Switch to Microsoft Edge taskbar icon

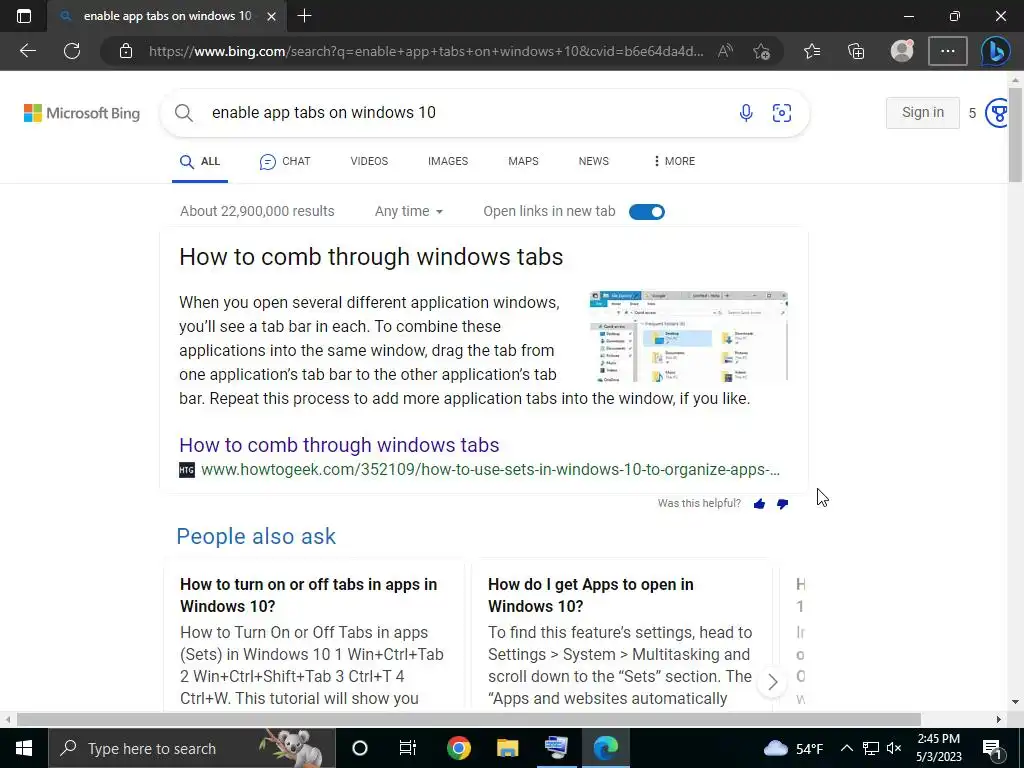[x=605, y=748]
